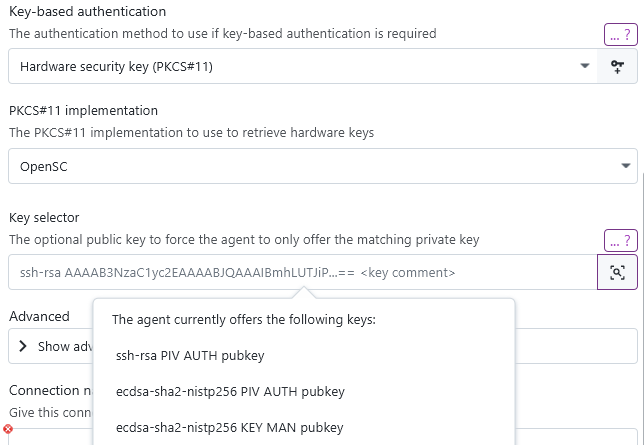Click the PKCS#11 implementation heading

coord(83,111)
